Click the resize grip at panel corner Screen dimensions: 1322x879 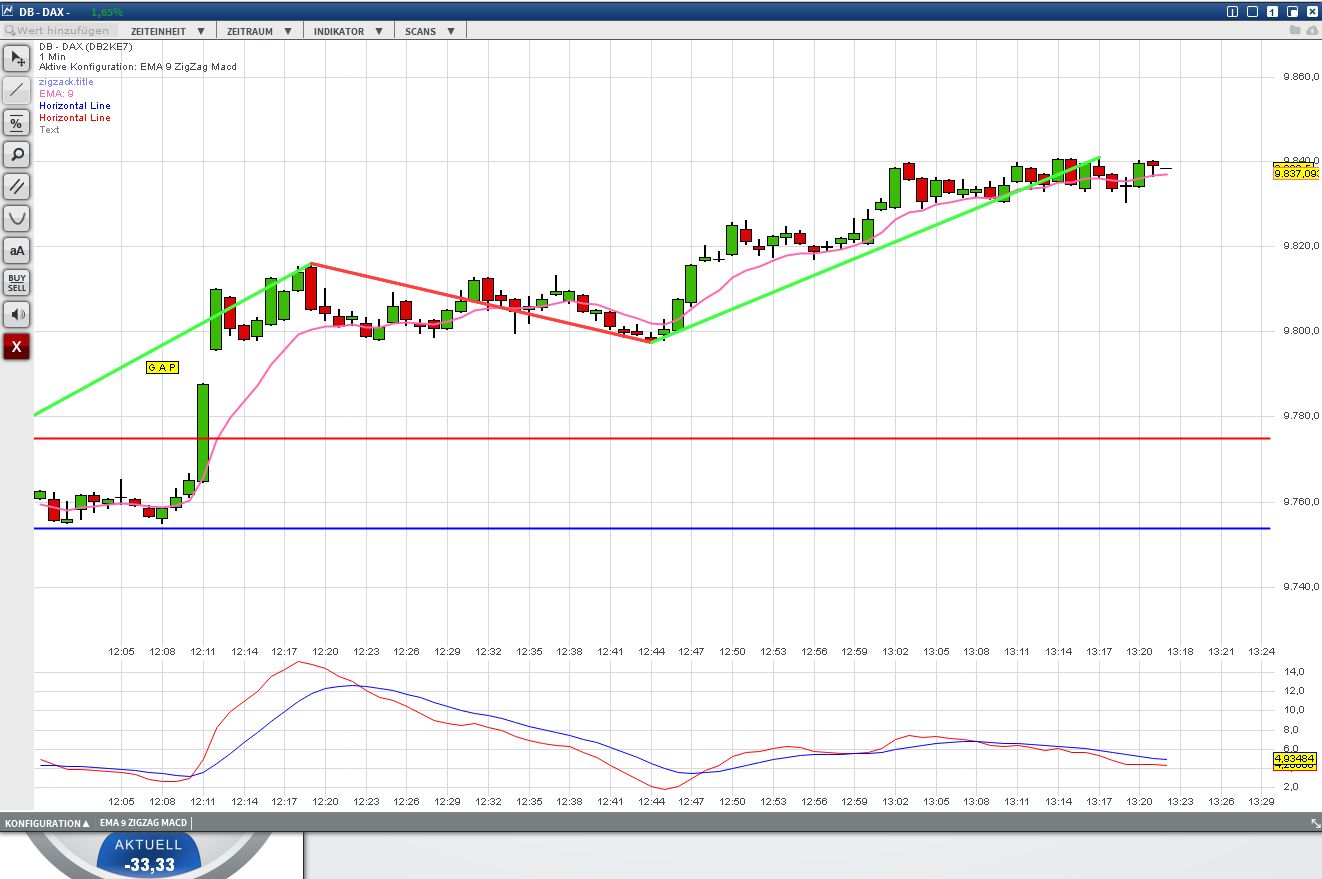(x=1315, y=822)
